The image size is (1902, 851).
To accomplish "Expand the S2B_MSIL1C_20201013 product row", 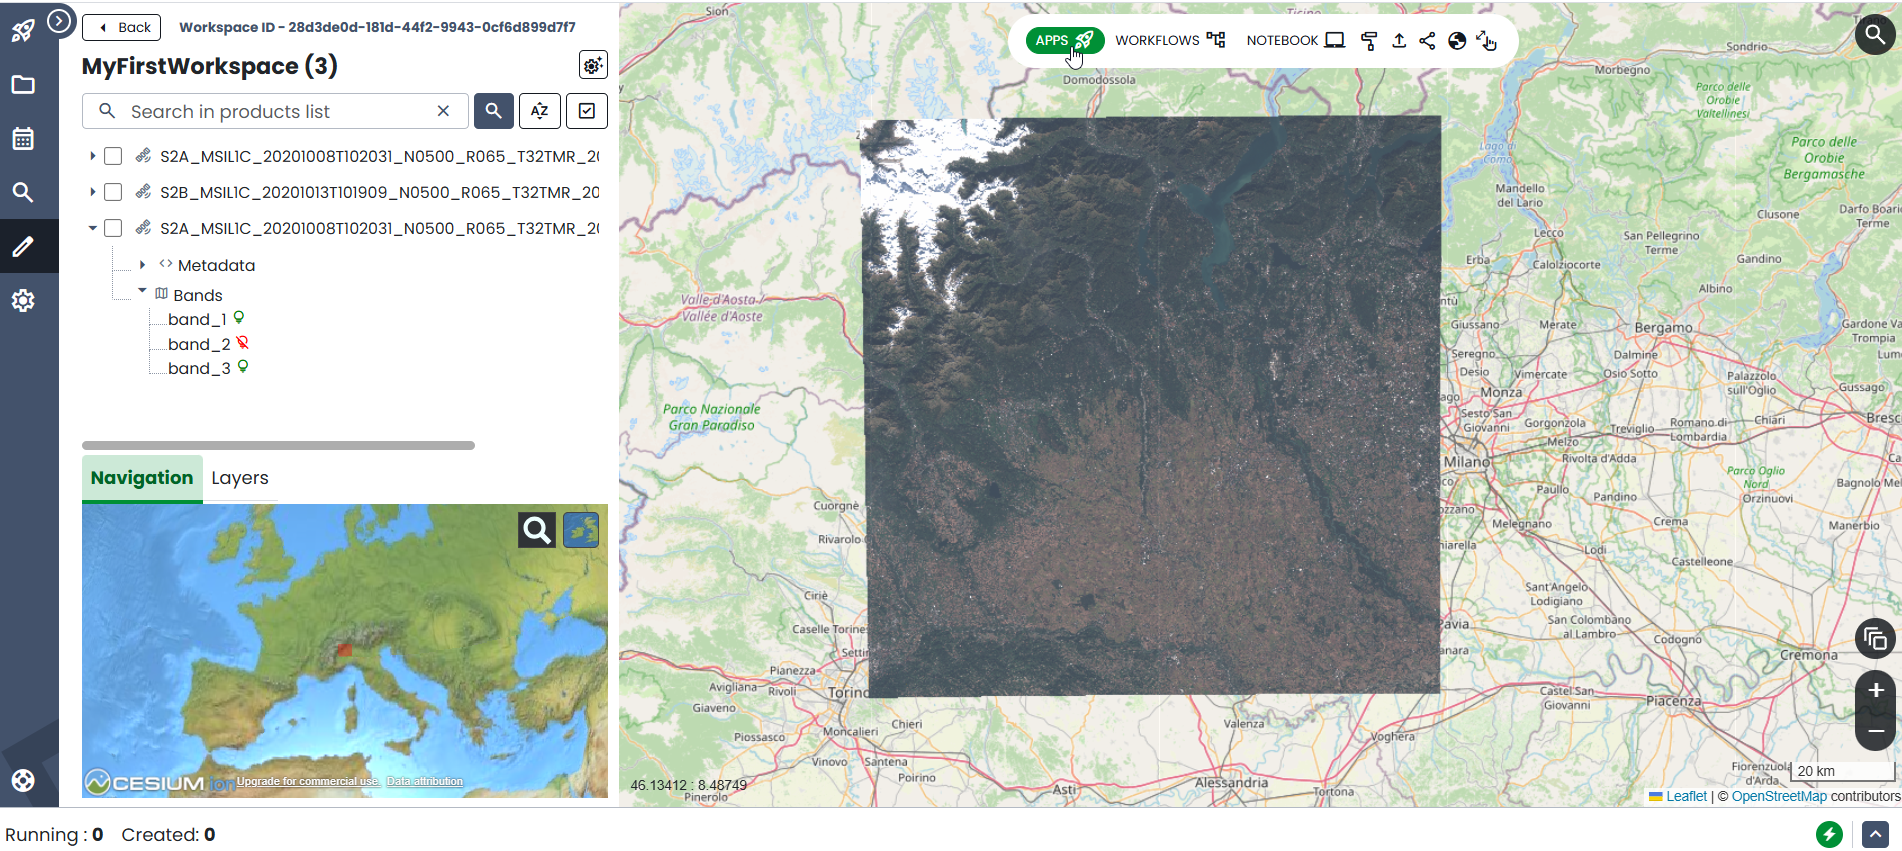I will (92, 192).
